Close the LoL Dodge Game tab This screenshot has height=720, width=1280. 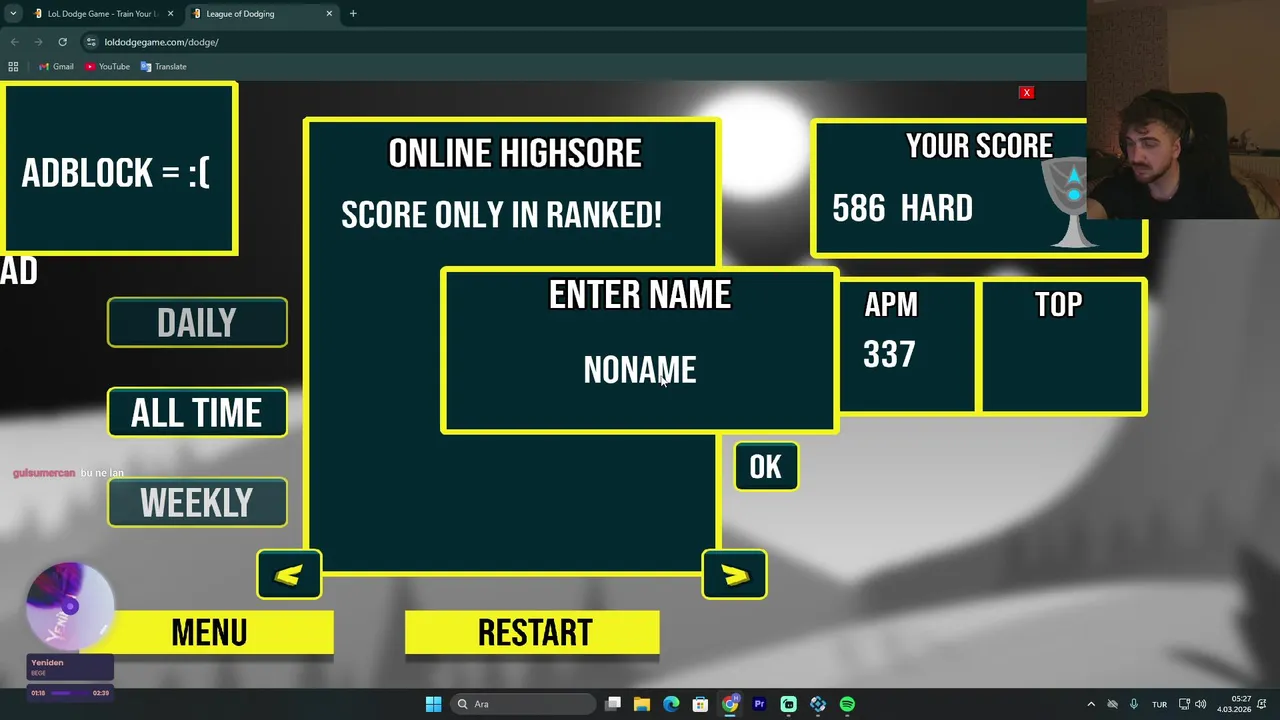[x=171, y=14]
